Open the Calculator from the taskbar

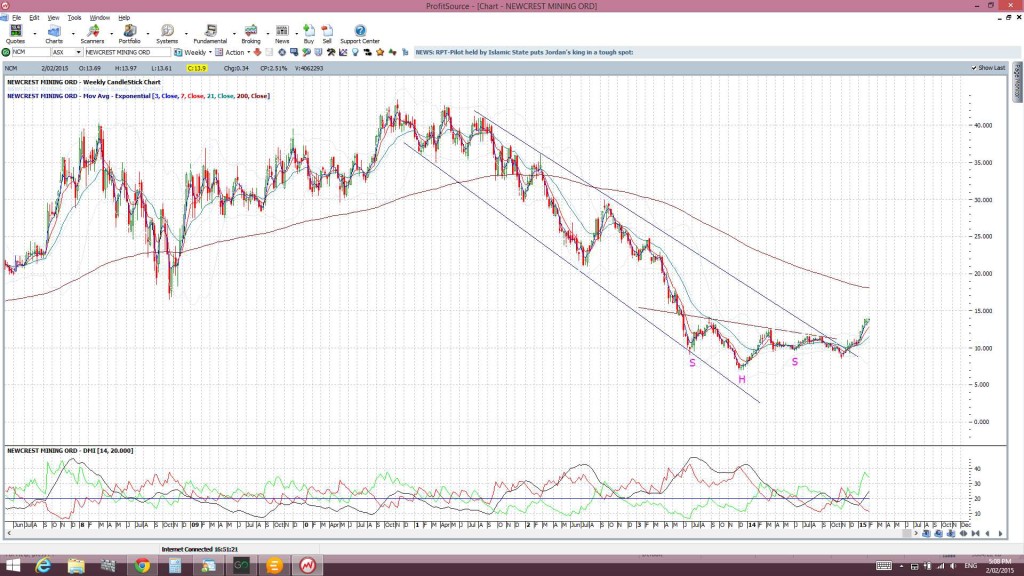pos(175,566)
